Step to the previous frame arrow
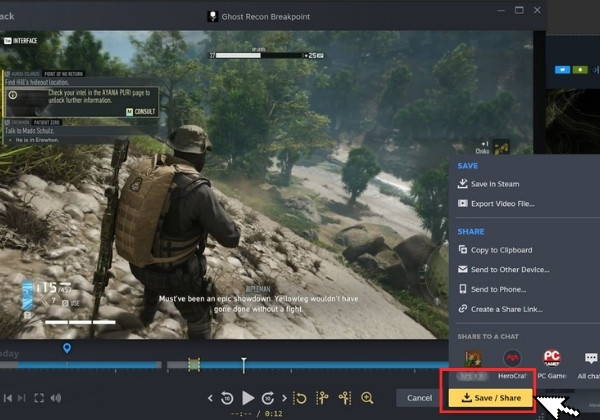 pyautogui.click(x=210, y=398)
